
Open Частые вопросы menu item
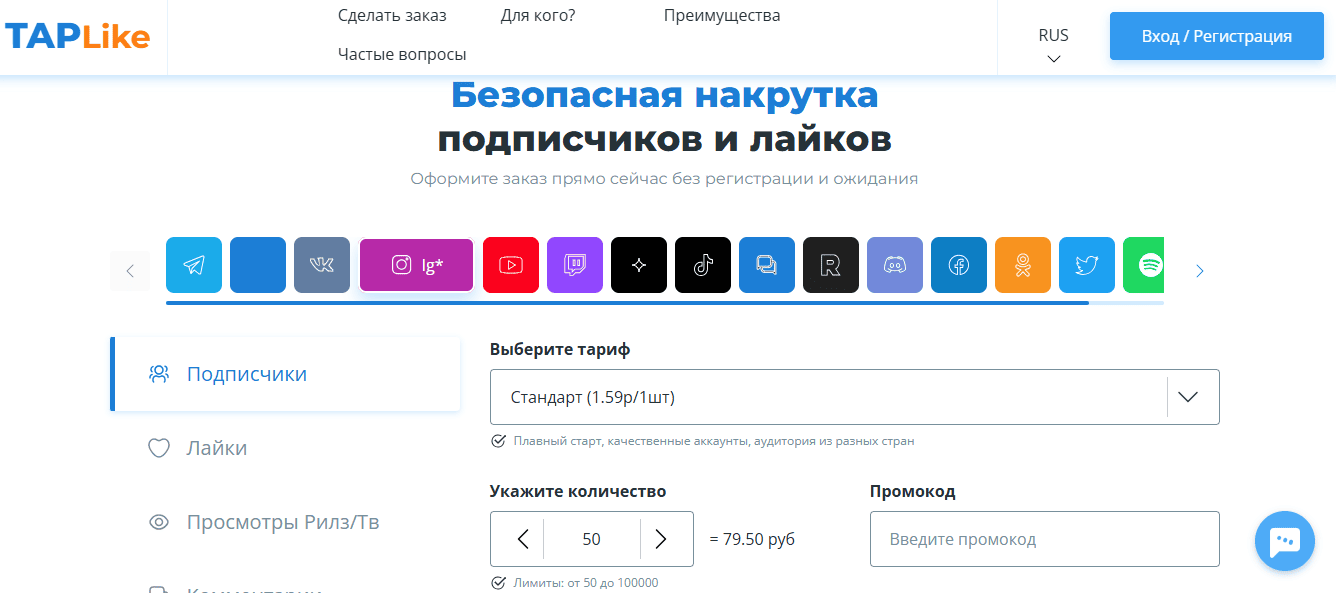click(402, 54)
